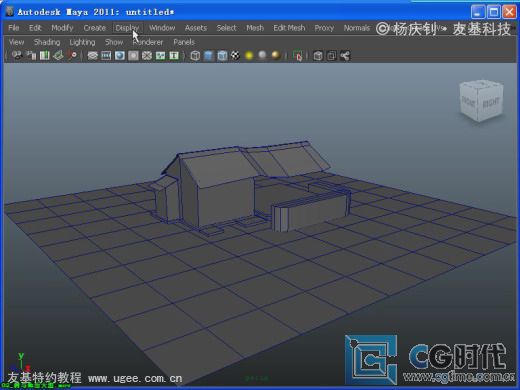Screen dimensions: 520x390
Task: Toggle the Gate Mask icon
Action: click(133, 55)
